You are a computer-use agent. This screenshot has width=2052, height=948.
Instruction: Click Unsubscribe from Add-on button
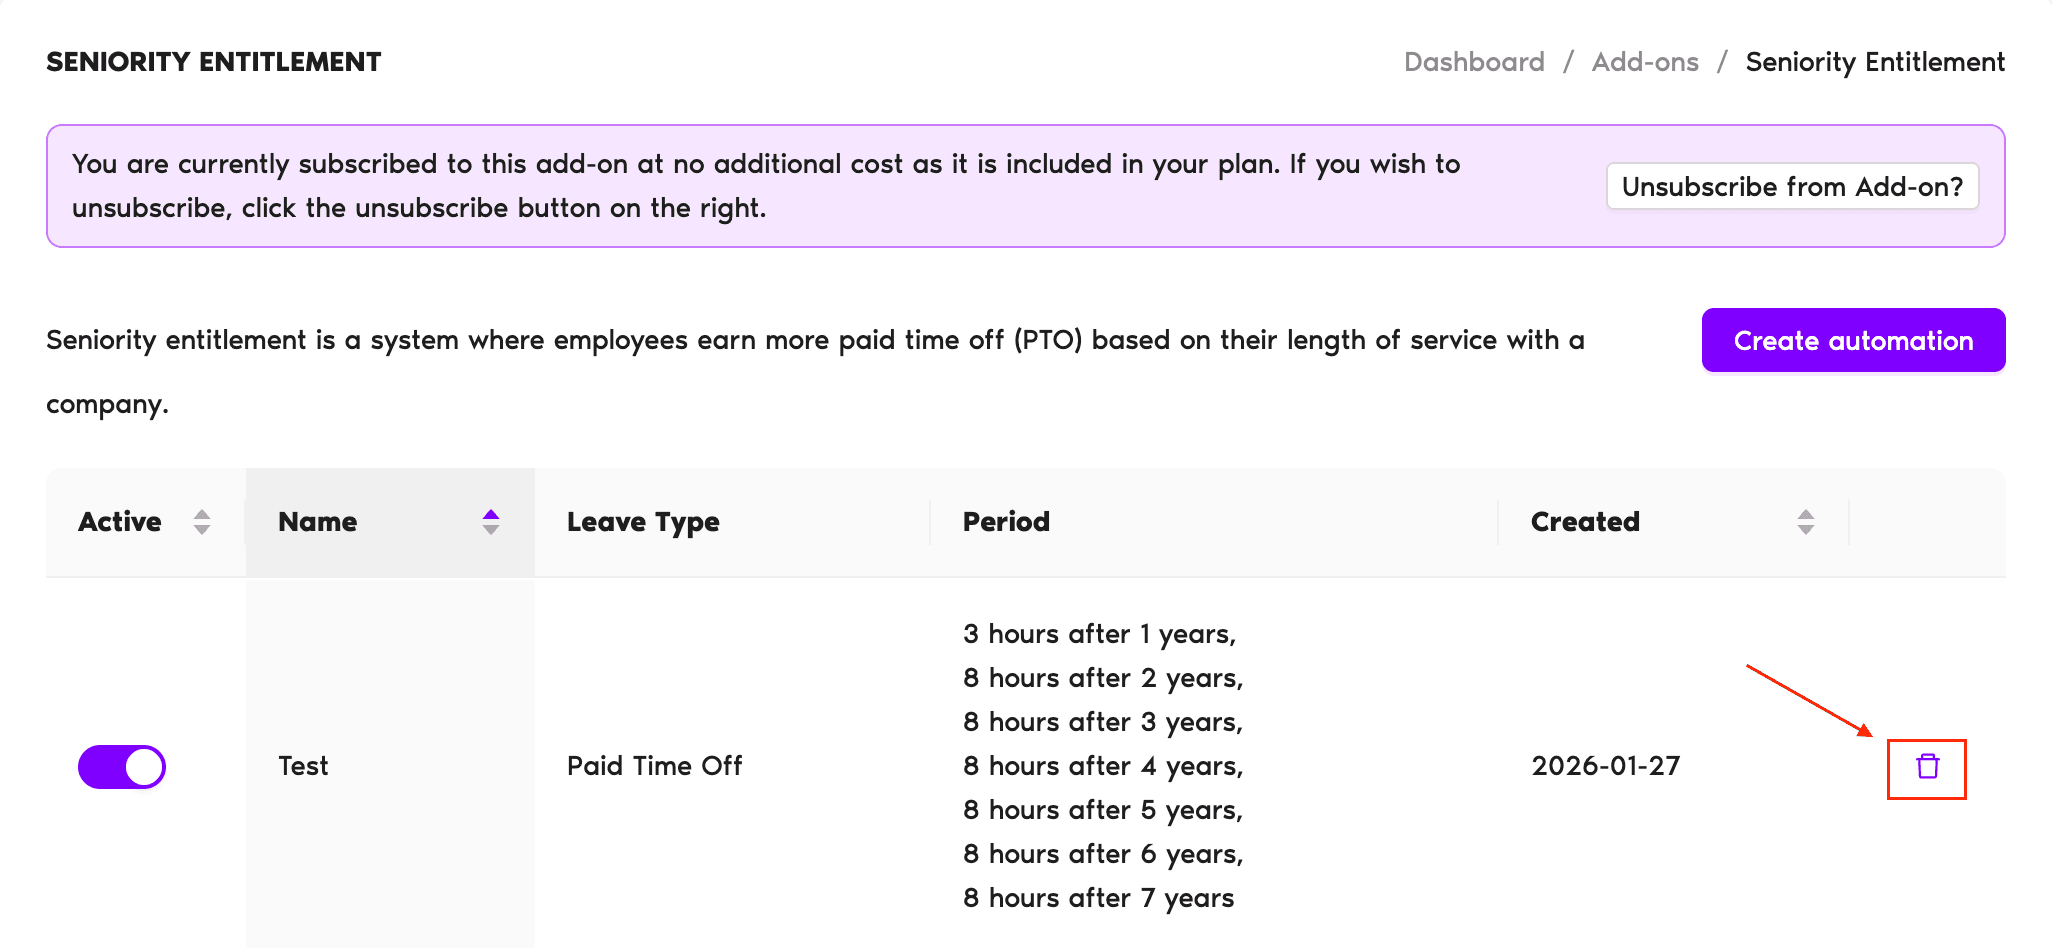[x=1792, y=187]
